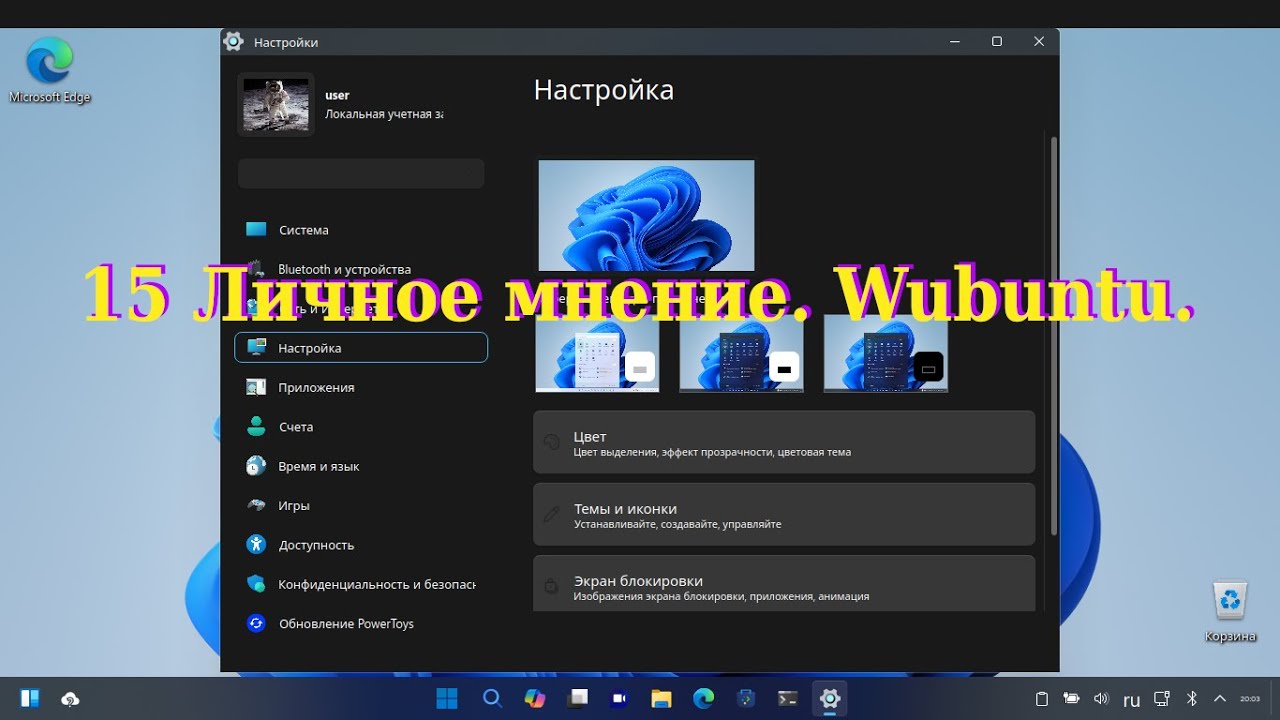The width and height of the screenshot is (1280, 720).
Task: Click the user account name
Action: (337, 95)
